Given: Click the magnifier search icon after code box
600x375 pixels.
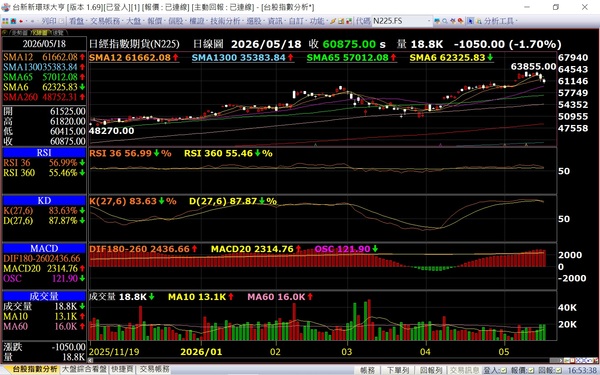Looking at the screenshot, I should [x=445, y=21].
